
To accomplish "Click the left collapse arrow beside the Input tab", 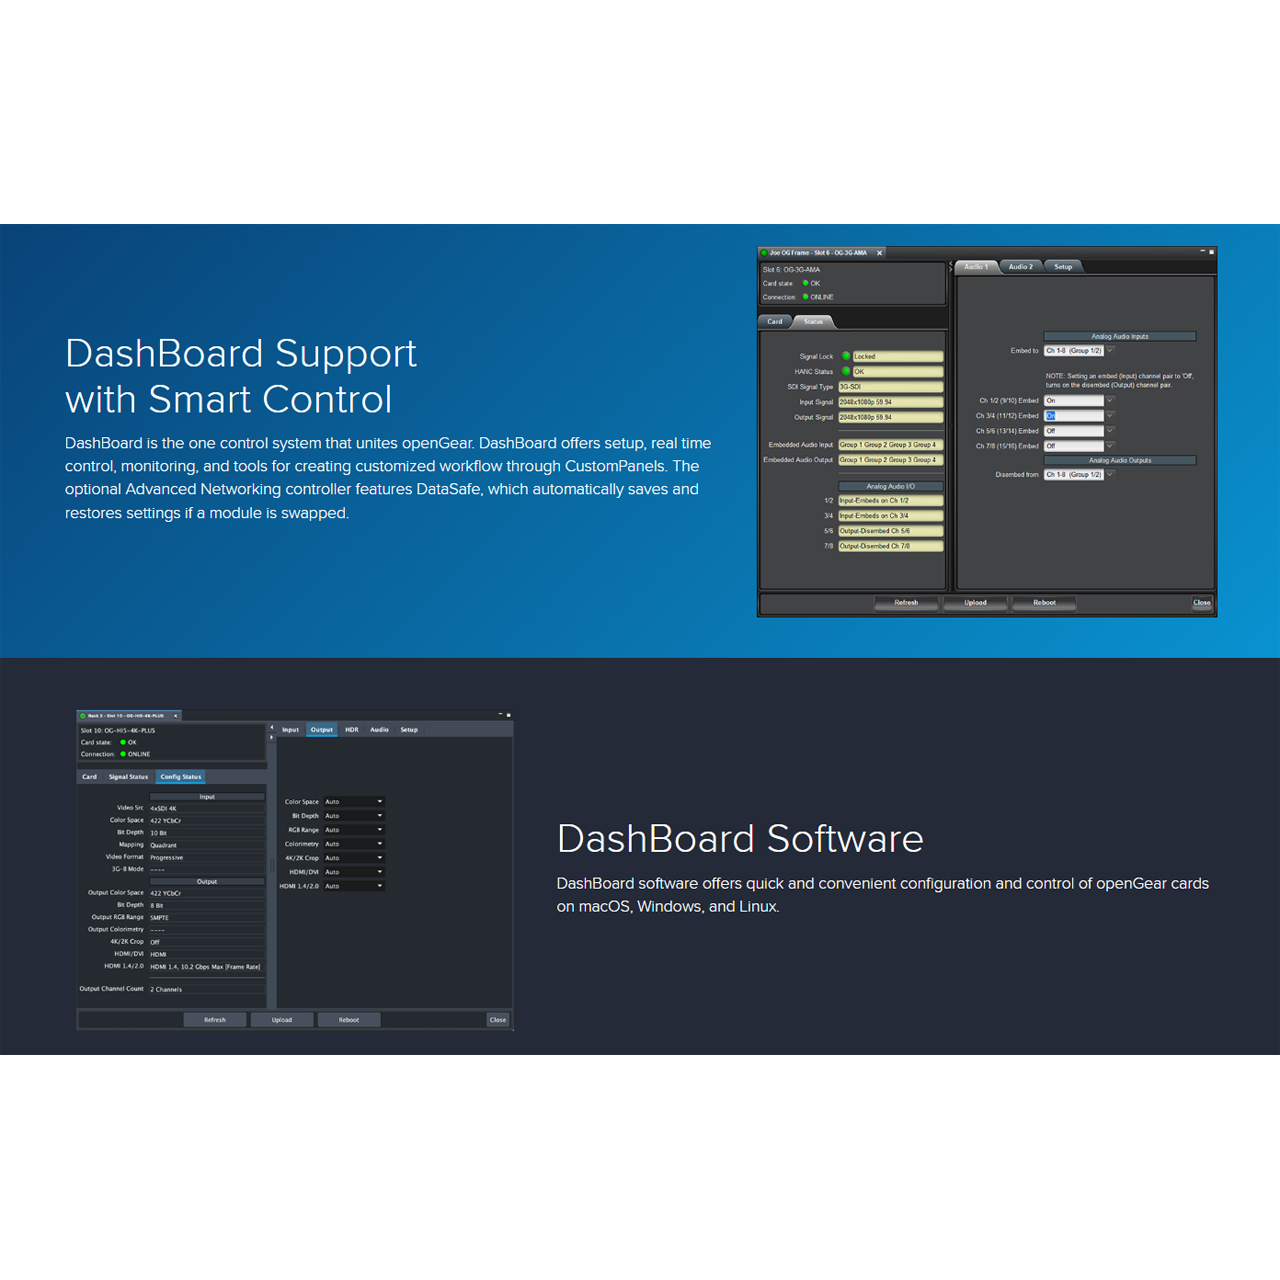I will click(272, 727).
